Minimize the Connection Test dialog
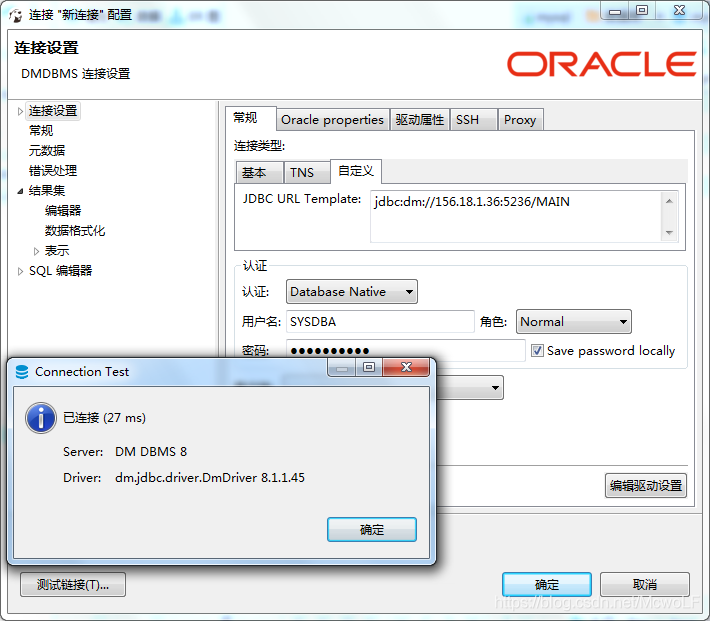 [342, 368]
